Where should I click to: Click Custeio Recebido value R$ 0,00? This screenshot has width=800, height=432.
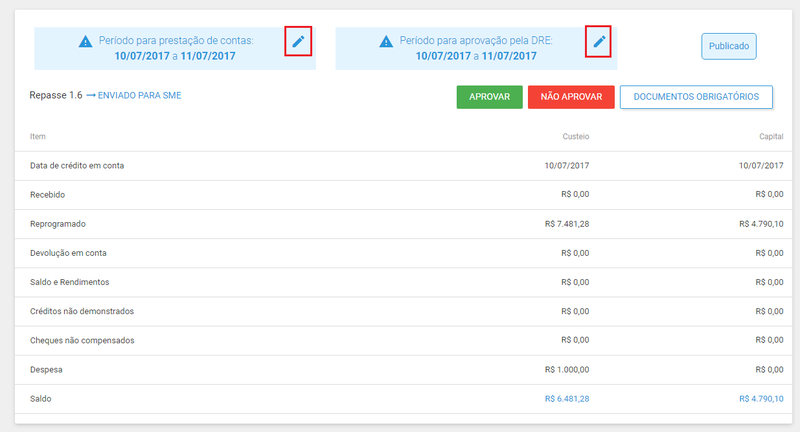tap(575, 194)
